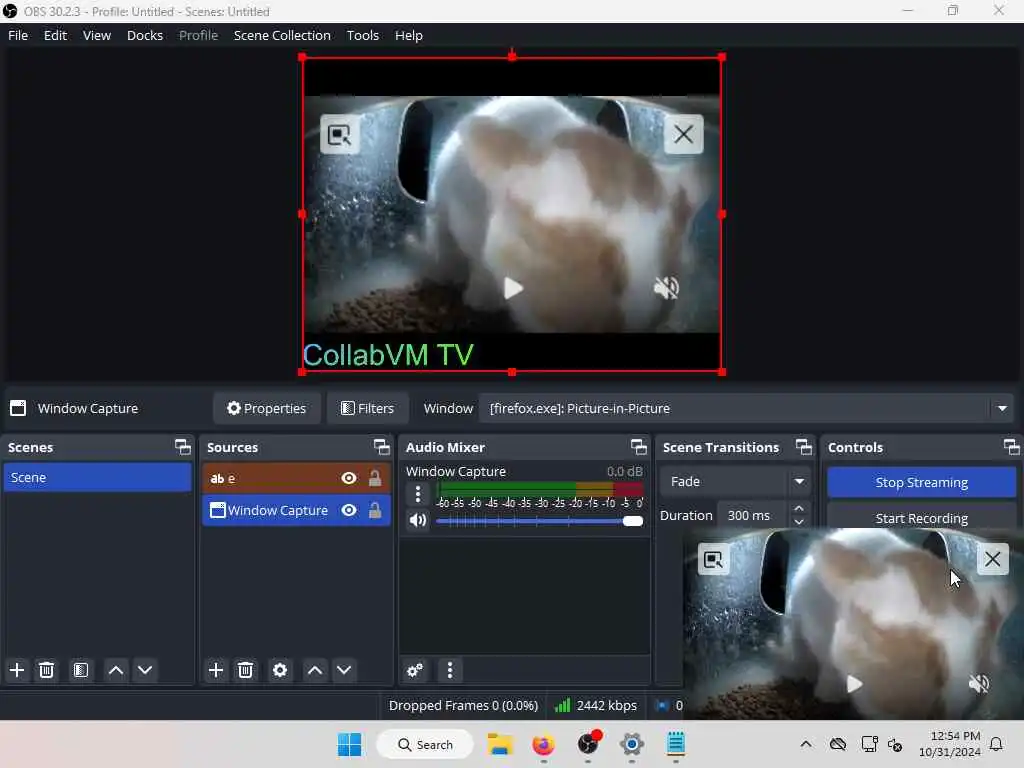The height and width of the screenshot is (768, 1024).
Task: Select the Scene item in Scenes list
Action: click(97, 477)
